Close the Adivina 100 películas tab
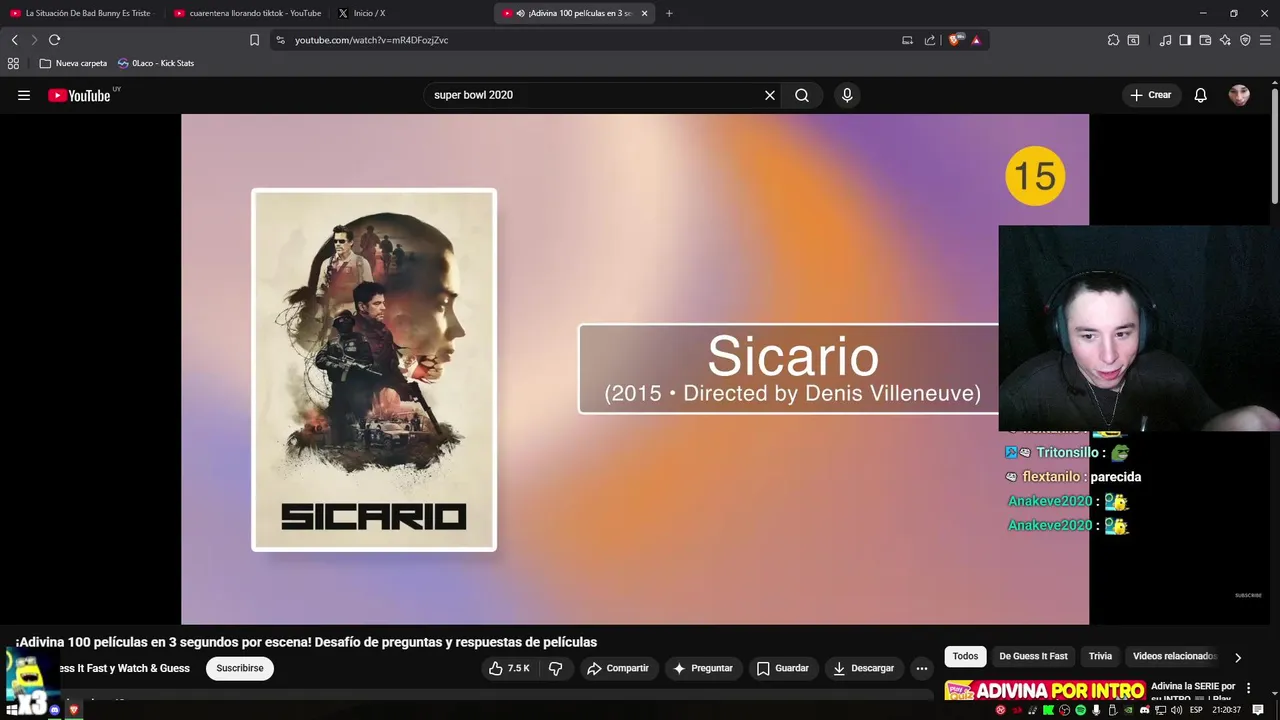1280x720 pixels. pos(644,13)
